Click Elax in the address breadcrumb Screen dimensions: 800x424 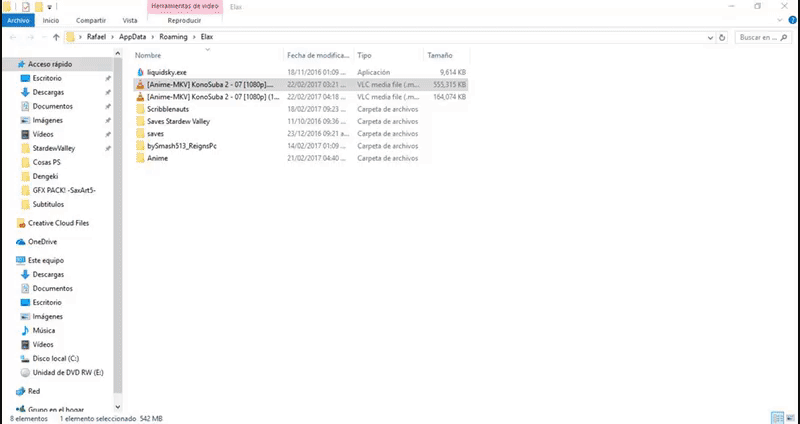207,37
